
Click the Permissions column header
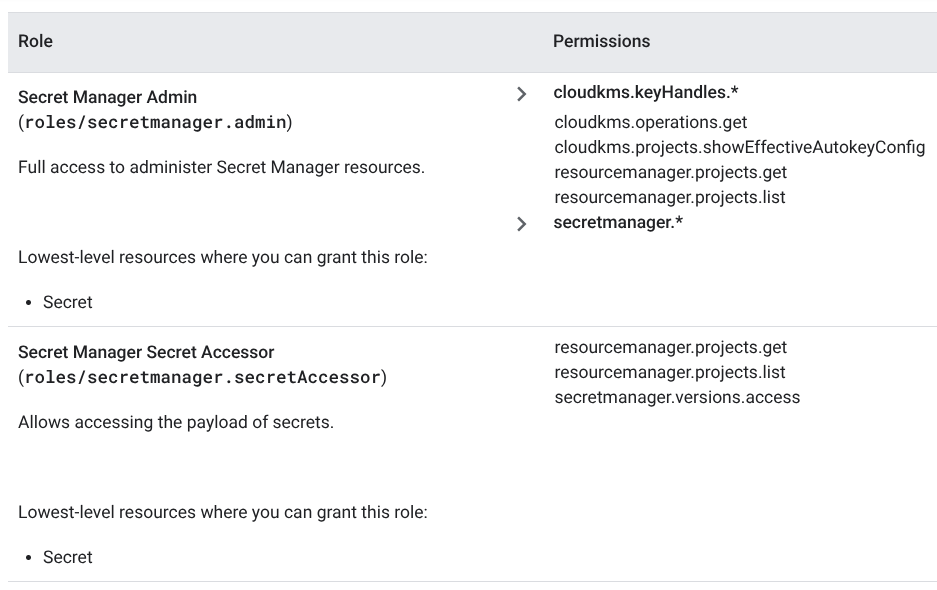(x=601, y=41)
